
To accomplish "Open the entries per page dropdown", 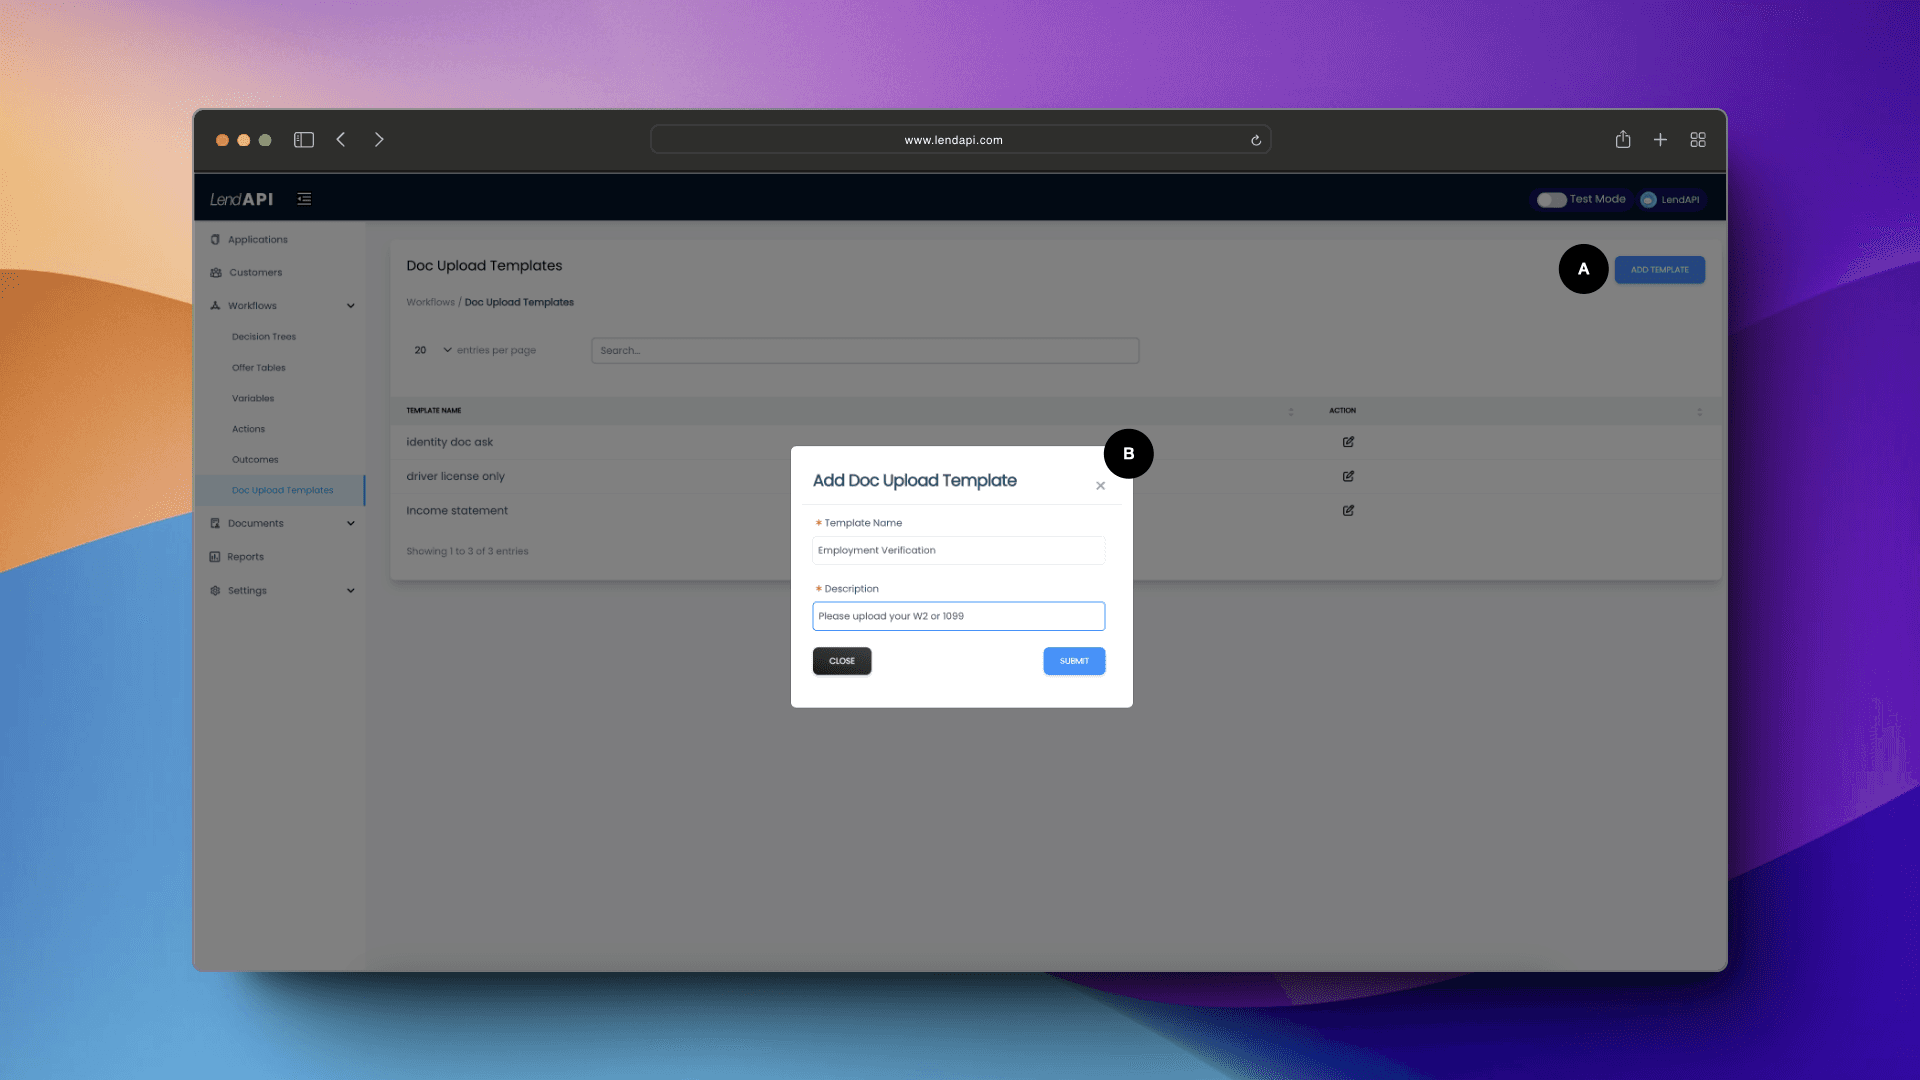I will pos(432,350).
